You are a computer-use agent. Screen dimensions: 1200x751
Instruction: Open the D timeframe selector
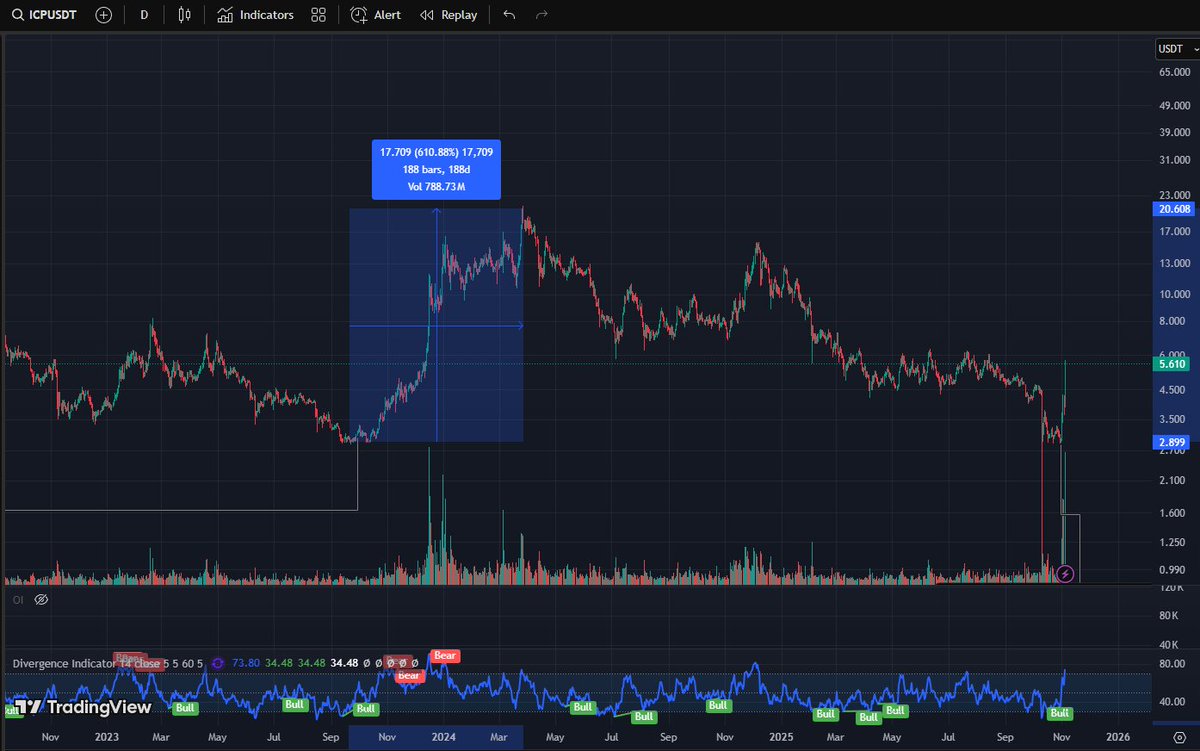click(142, 15)
